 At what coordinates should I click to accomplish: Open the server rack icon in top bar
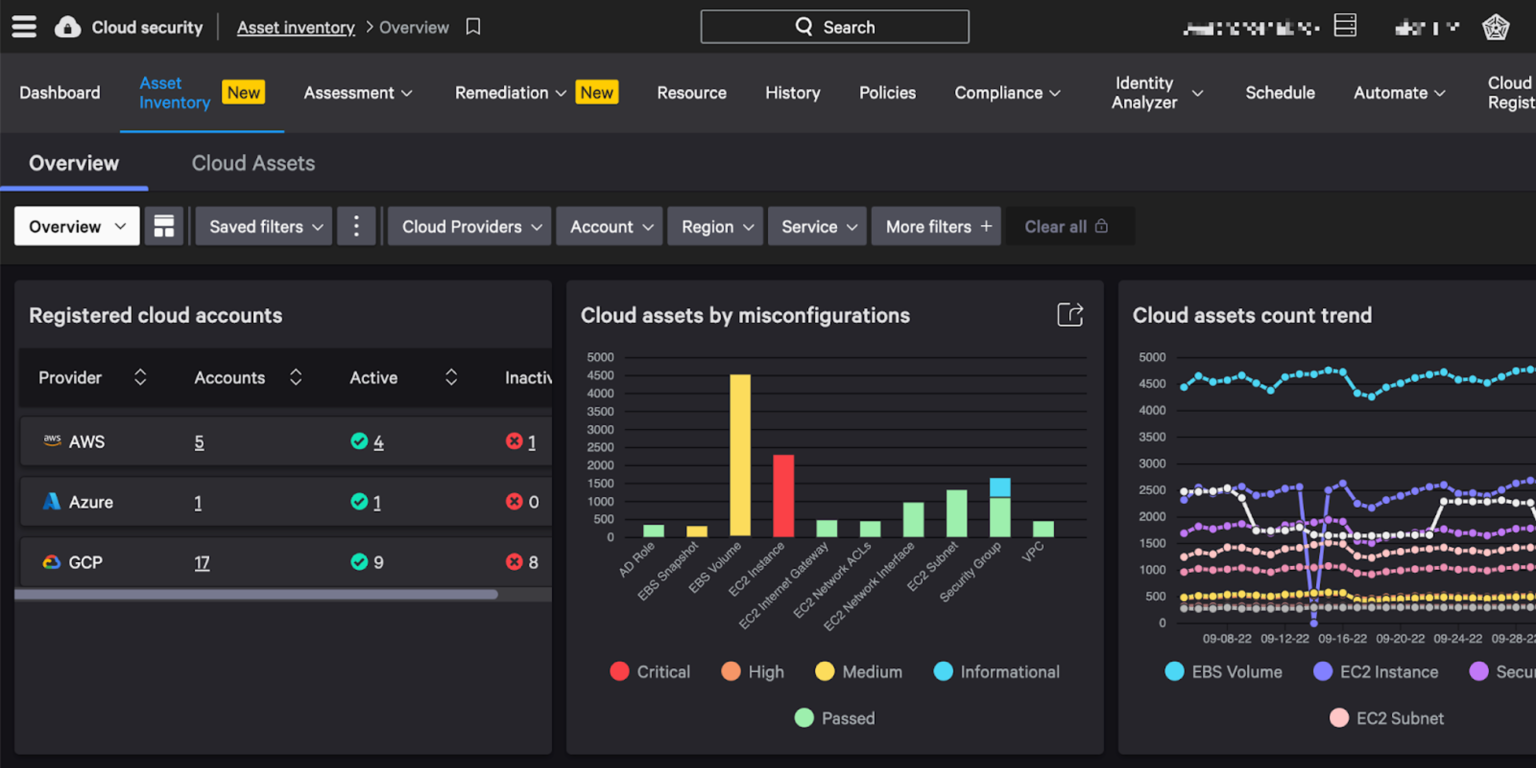click(1345, 25)
